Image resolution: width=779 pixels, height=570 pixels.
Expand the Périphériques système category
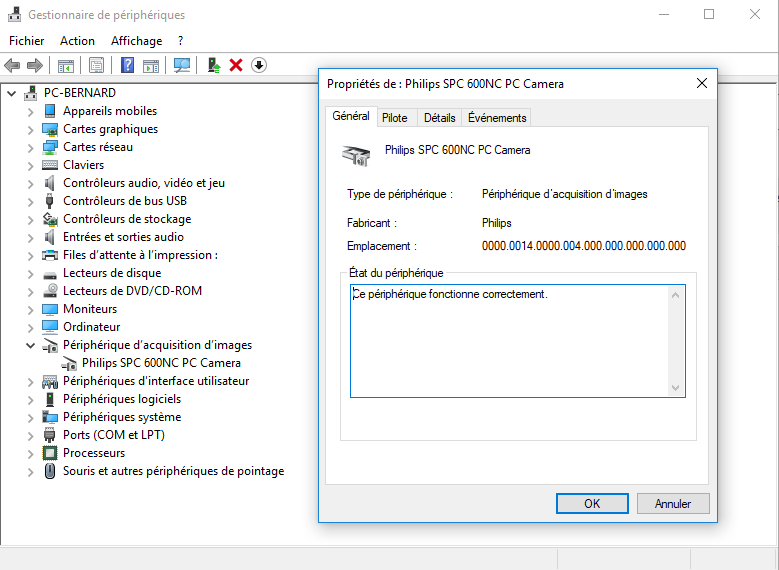(x=30, y=417)
